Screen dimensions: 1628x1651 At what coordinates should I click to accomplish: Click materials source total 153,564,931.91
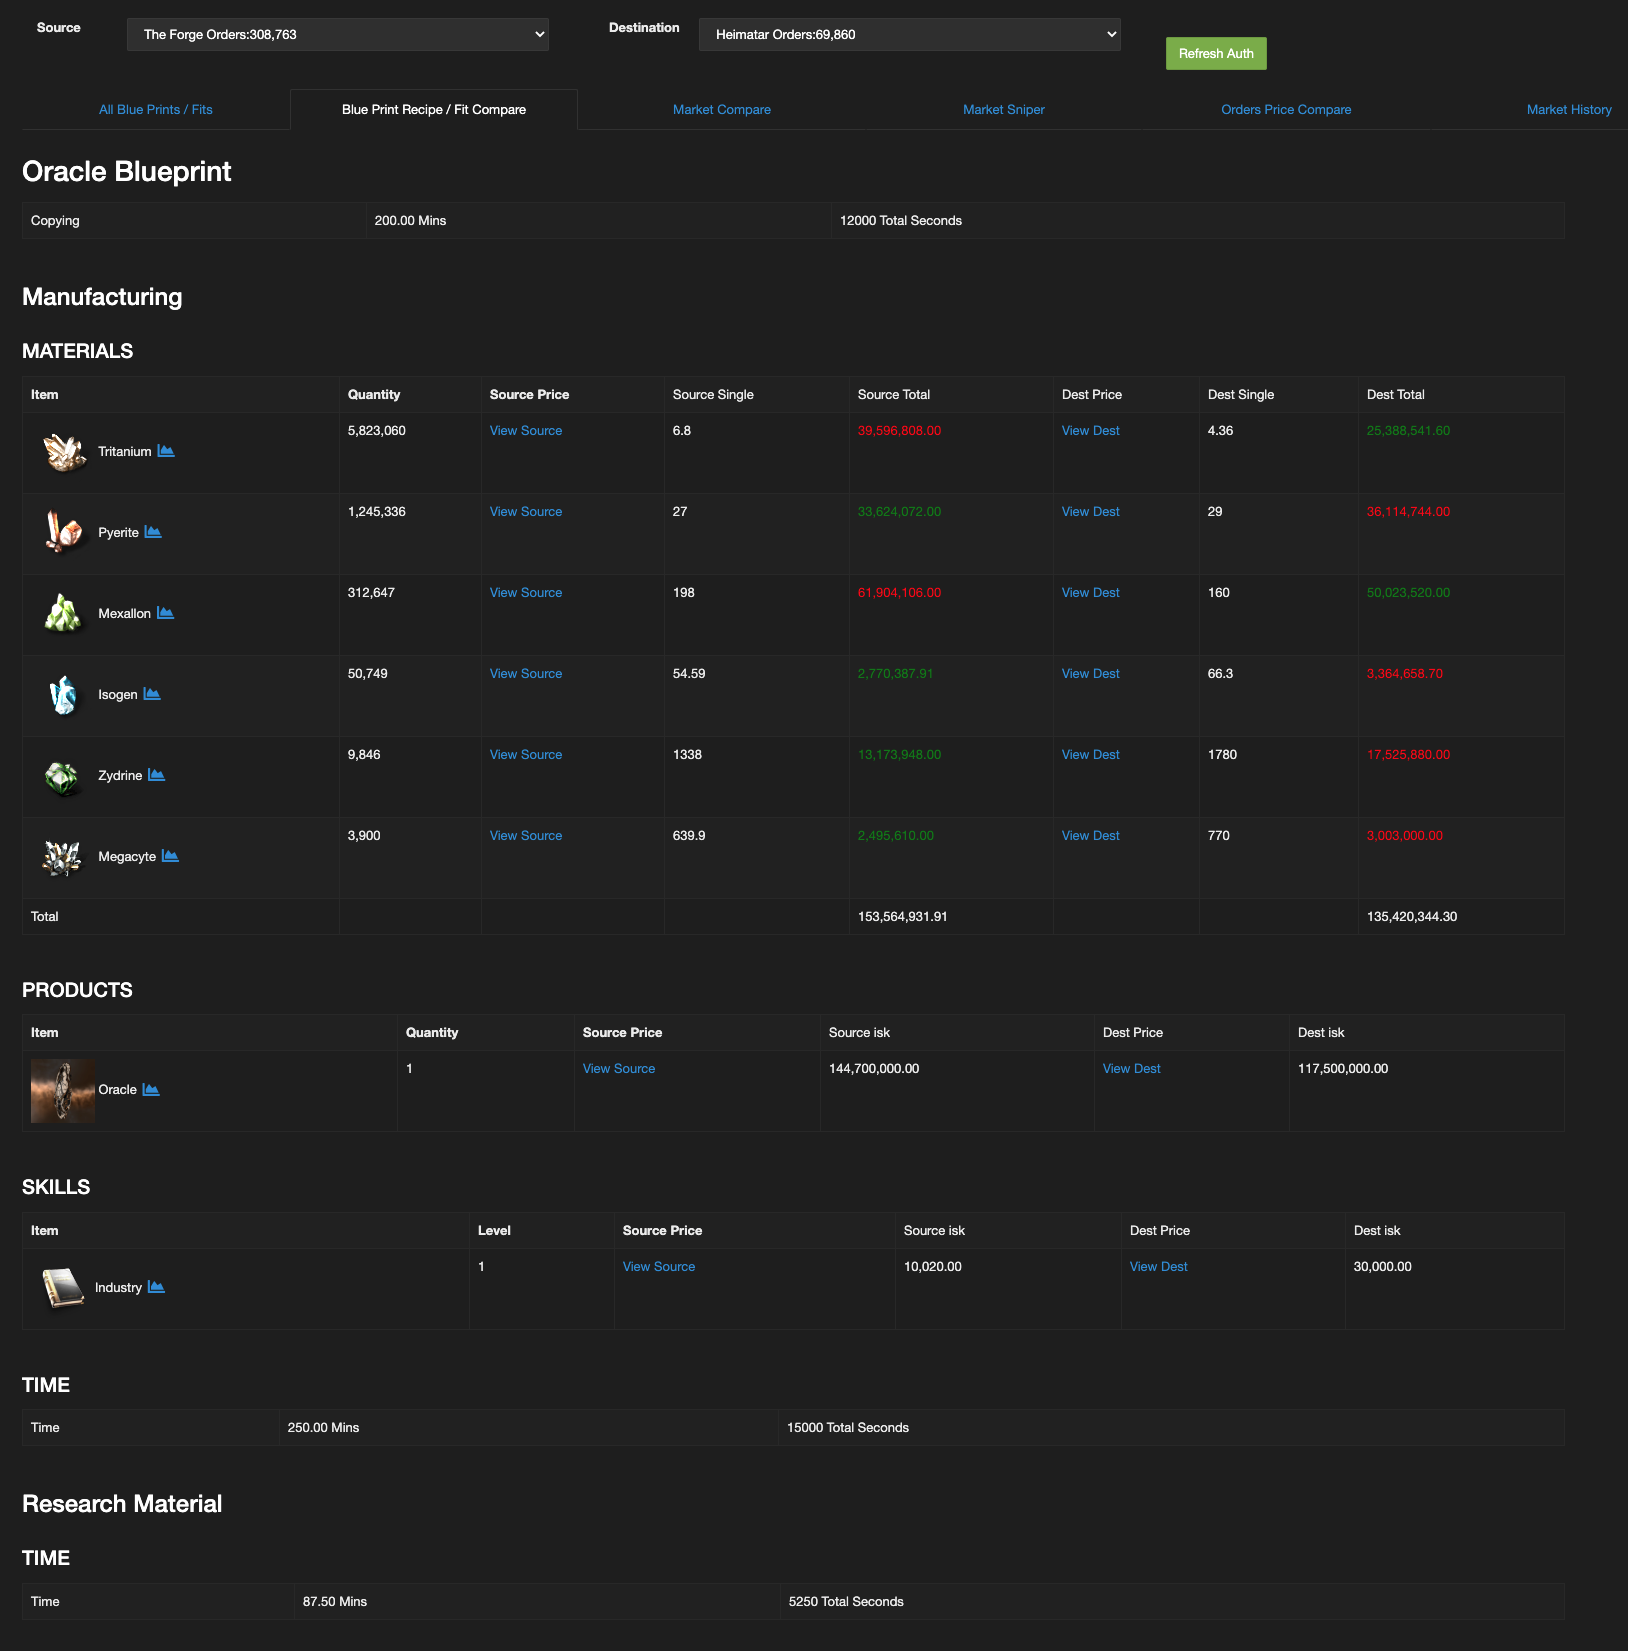pos(903,917)
